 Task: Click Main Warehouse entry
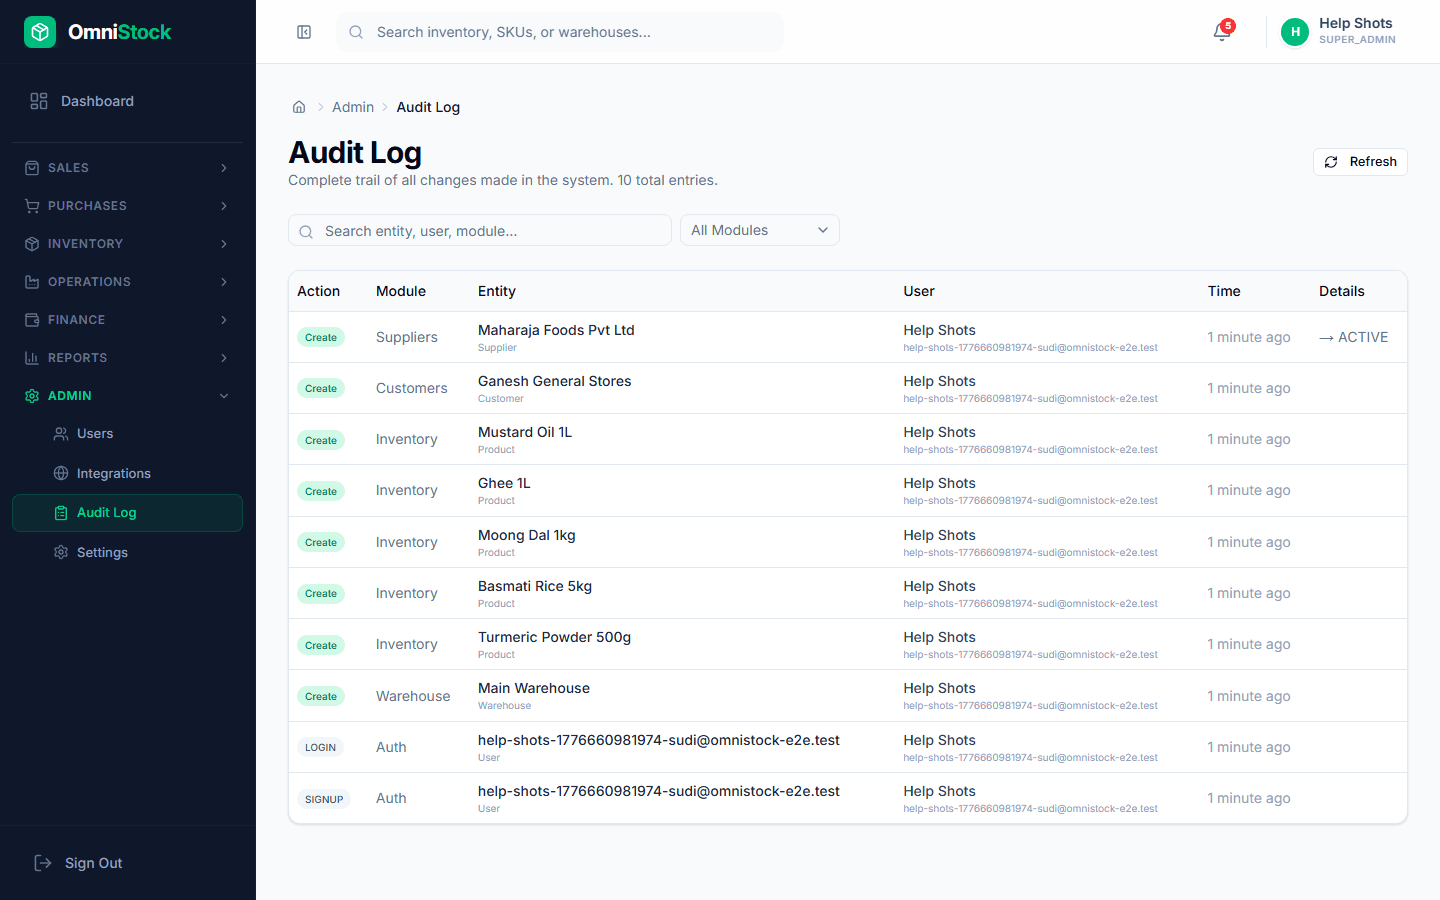tap(534, 688)
